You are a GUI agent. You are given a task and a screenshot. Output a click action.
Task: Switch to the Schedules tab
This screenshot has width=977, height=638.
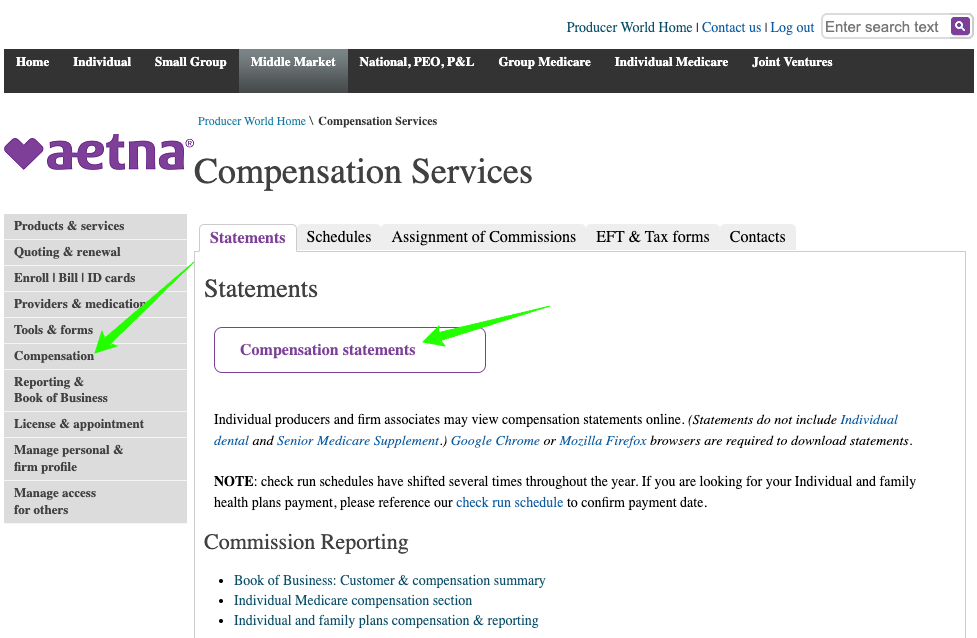click(x=339, y=237)
